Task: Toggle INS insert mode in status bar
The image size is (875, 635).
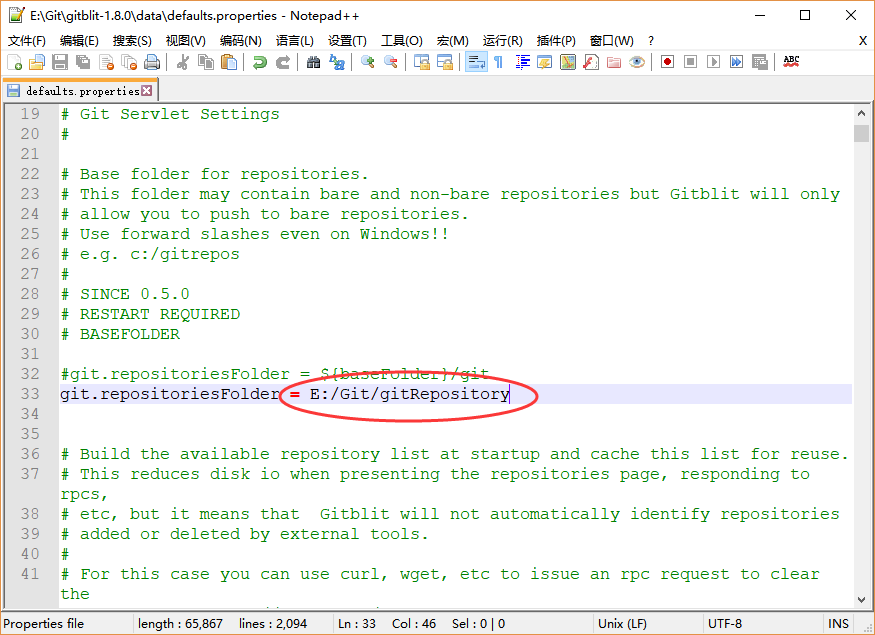Action: pyautogui.click(x=838, y=624)
